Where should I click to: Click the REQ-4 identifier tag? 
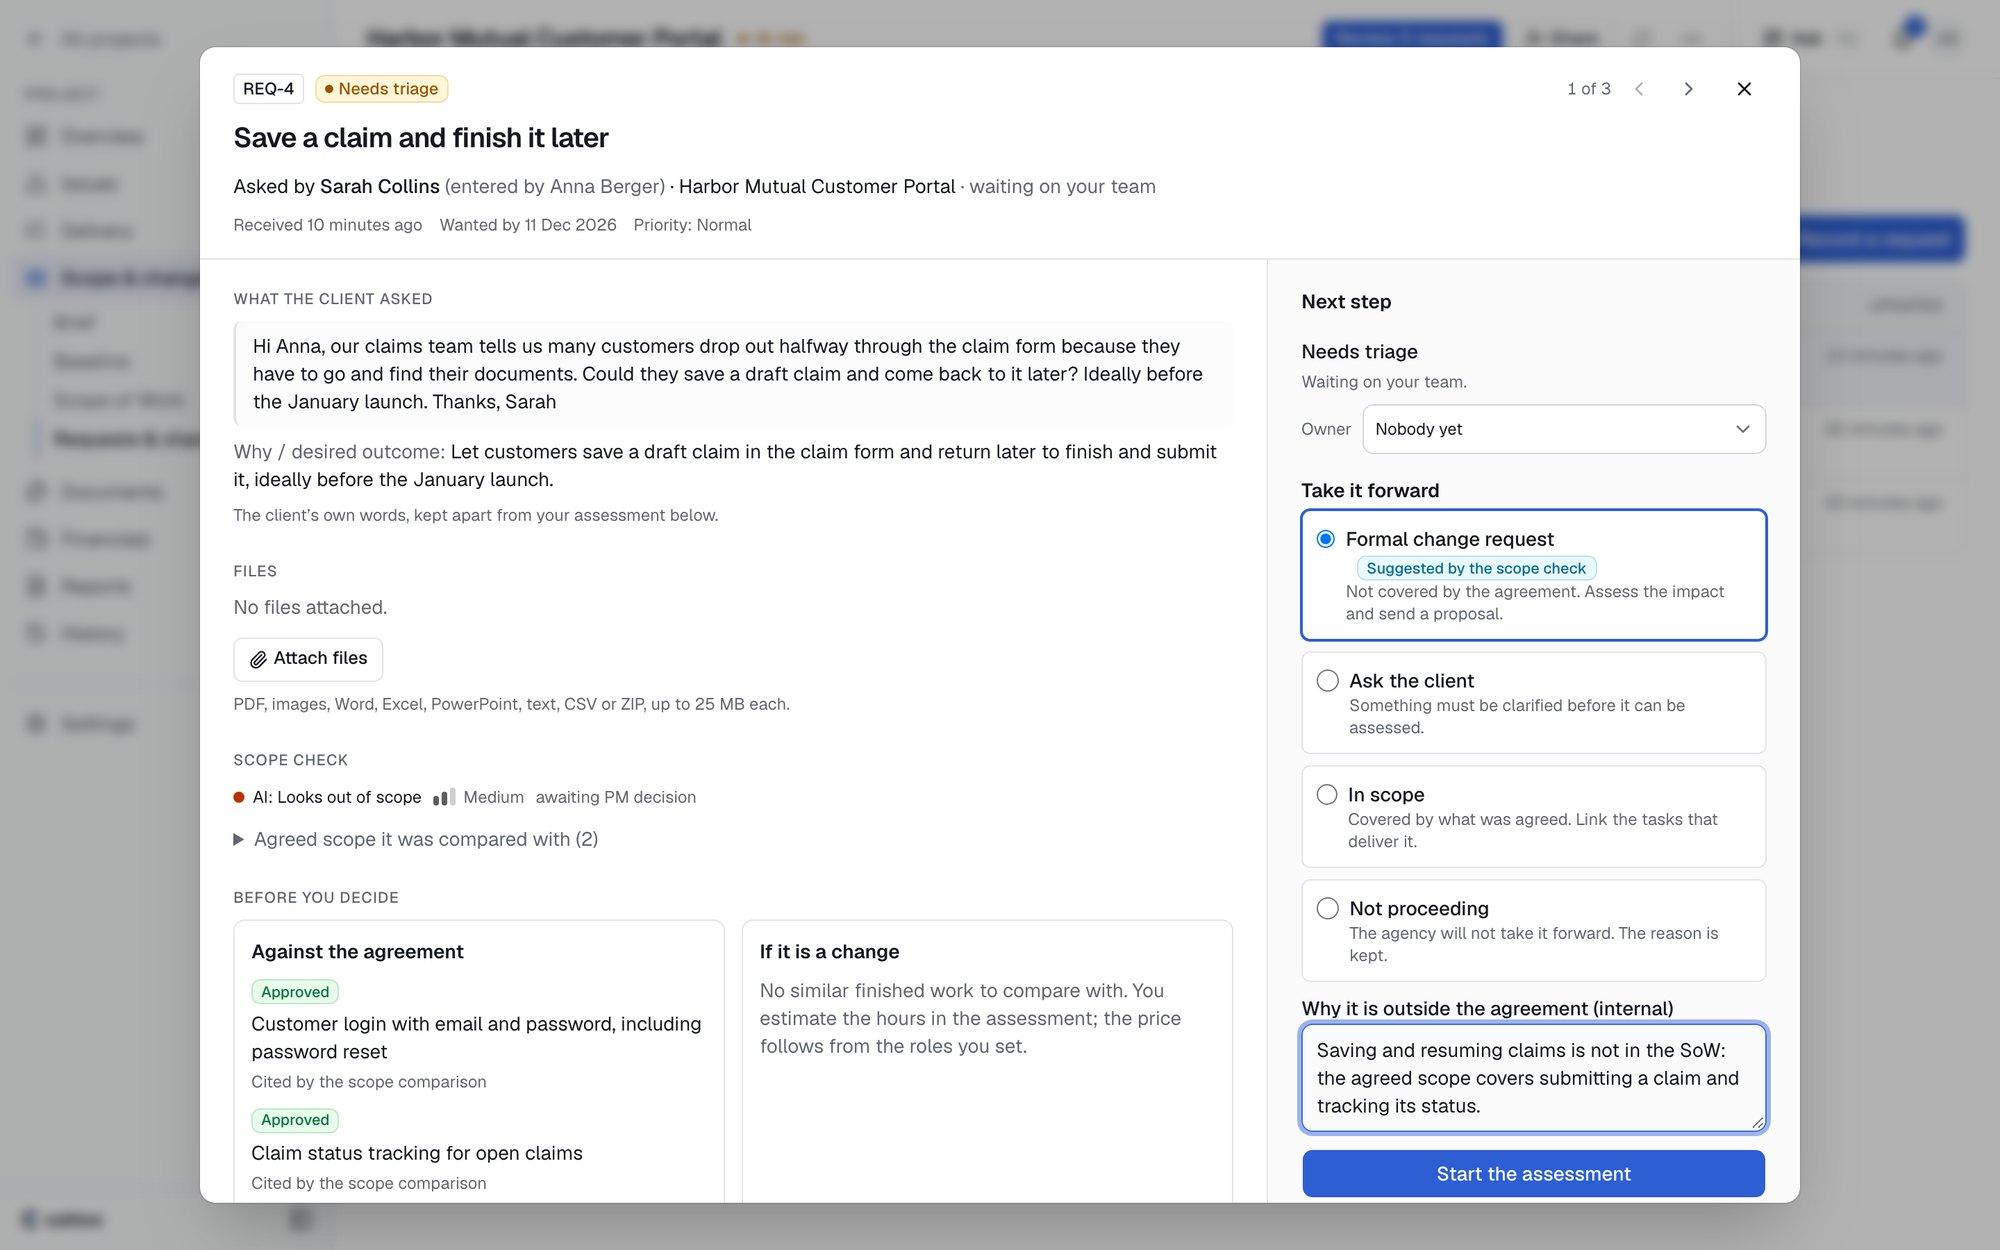[x=268, y=89]
